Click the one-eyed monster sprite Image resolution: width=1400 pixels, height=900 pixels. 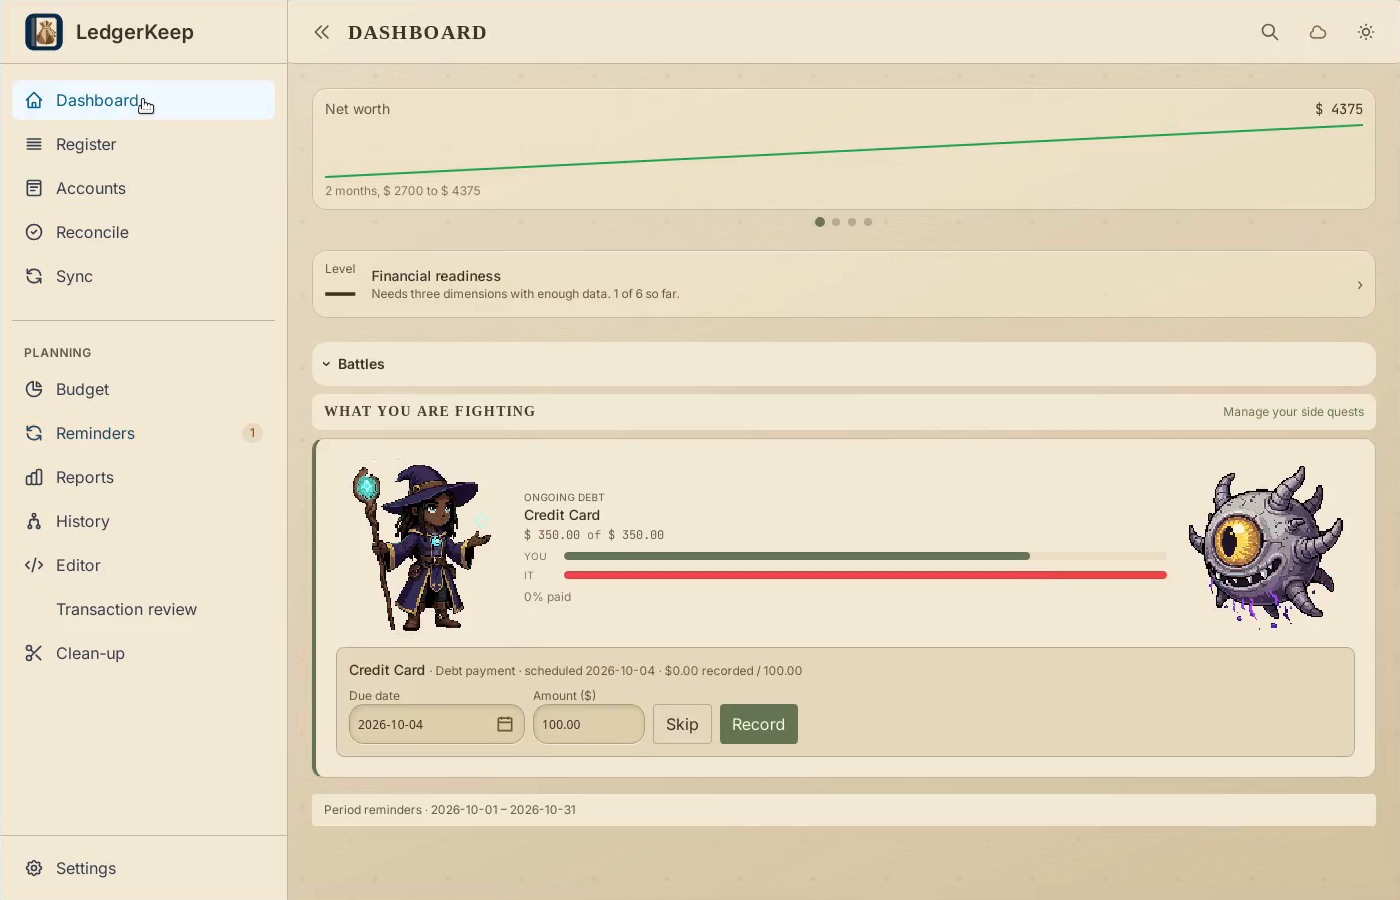click(x=1266, y=546)
